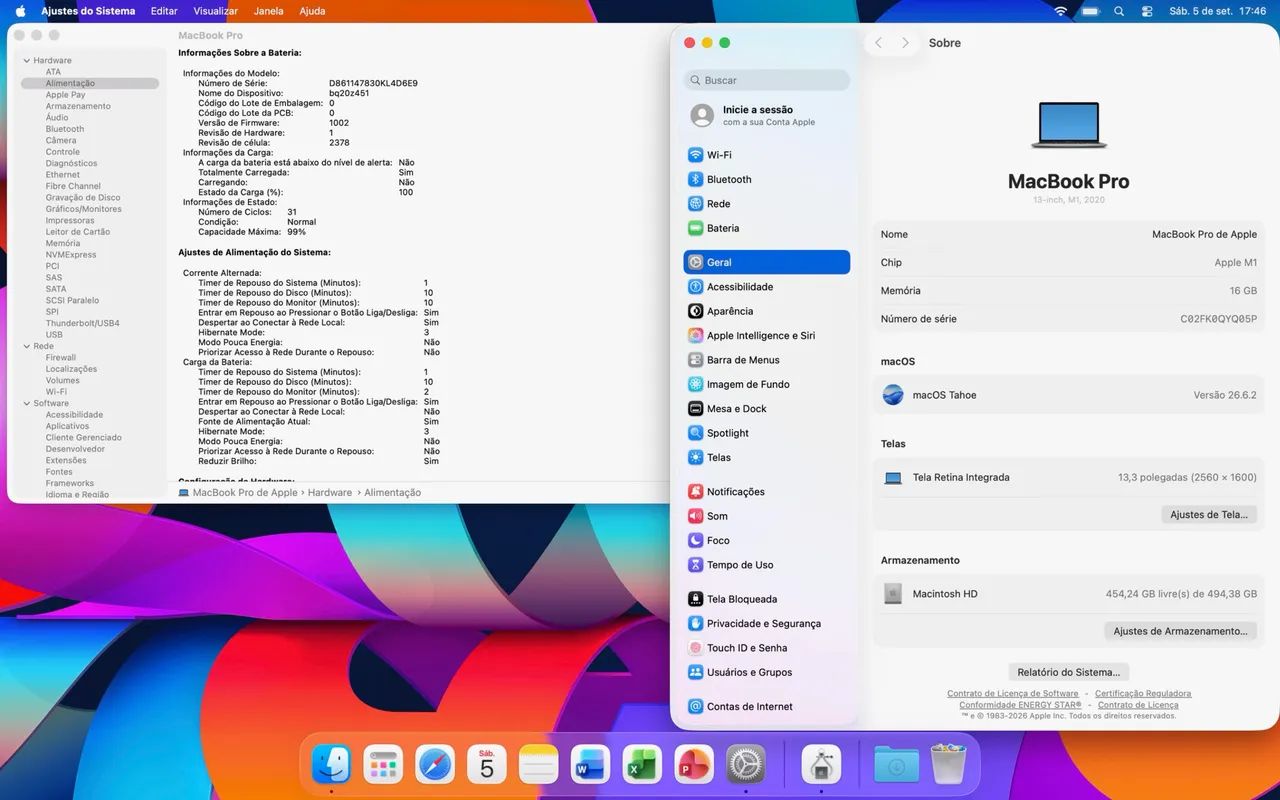This screenshot has height=800, width=1280.
Task: Open Contas de Internet settings
Action: coord(767,707)
